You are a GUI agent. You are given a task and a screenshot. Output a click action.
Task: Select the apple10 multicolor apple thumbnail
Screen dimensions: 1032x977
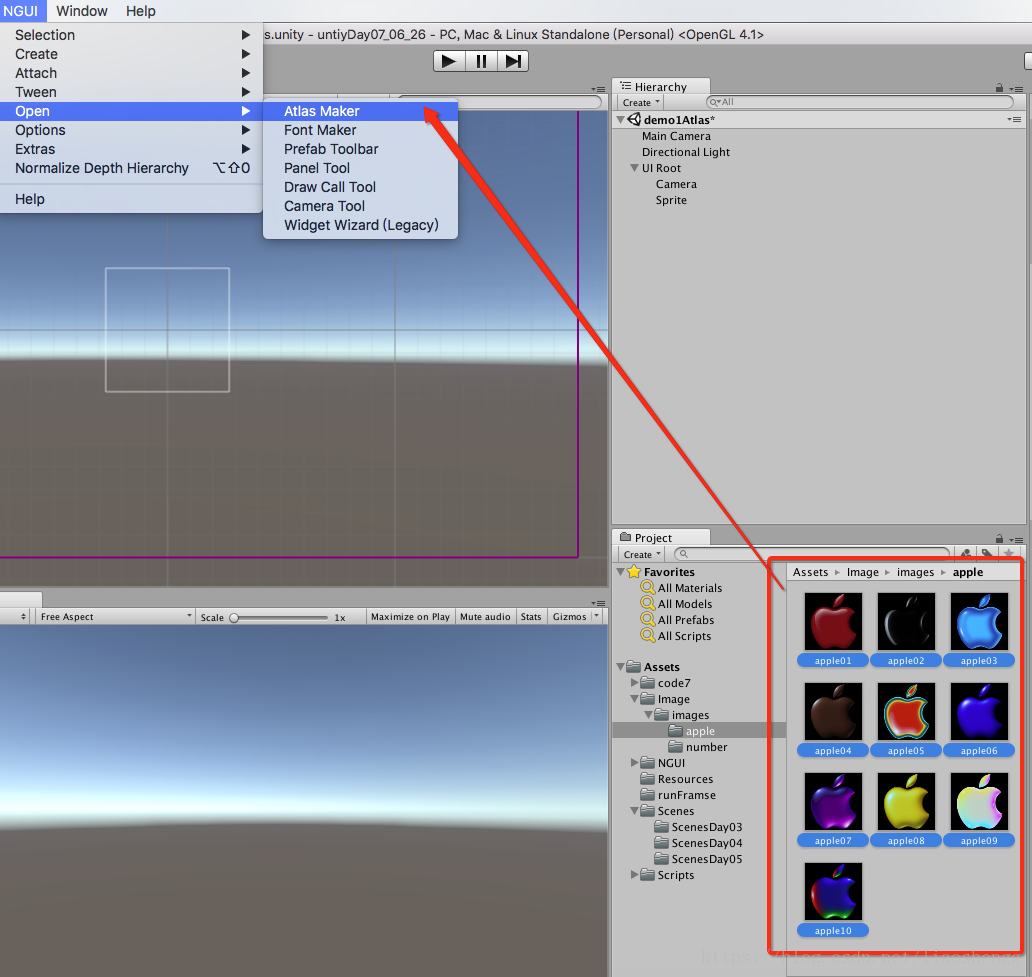[x=833, y=892]
